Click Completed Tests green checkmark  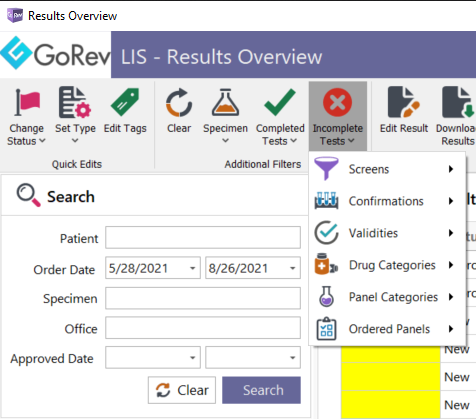[280, 102]
